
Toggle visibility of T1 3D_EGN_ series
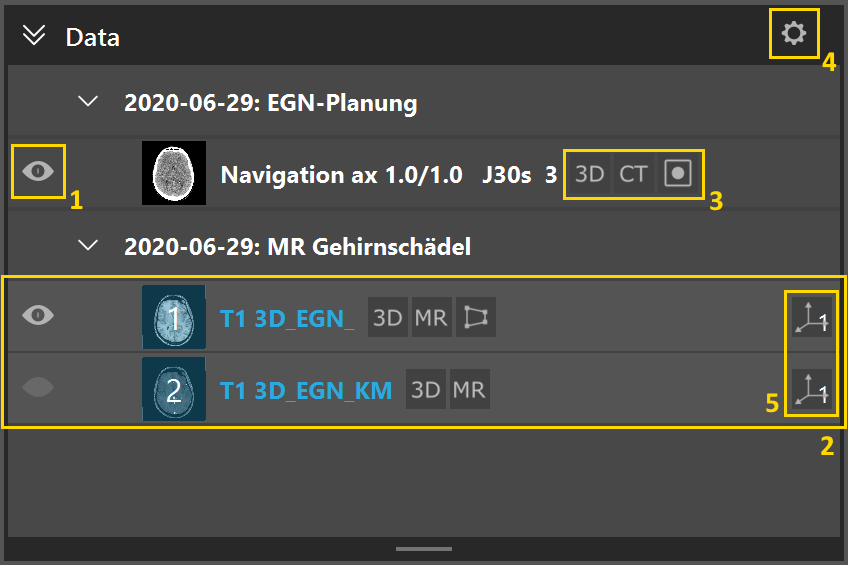38,315
